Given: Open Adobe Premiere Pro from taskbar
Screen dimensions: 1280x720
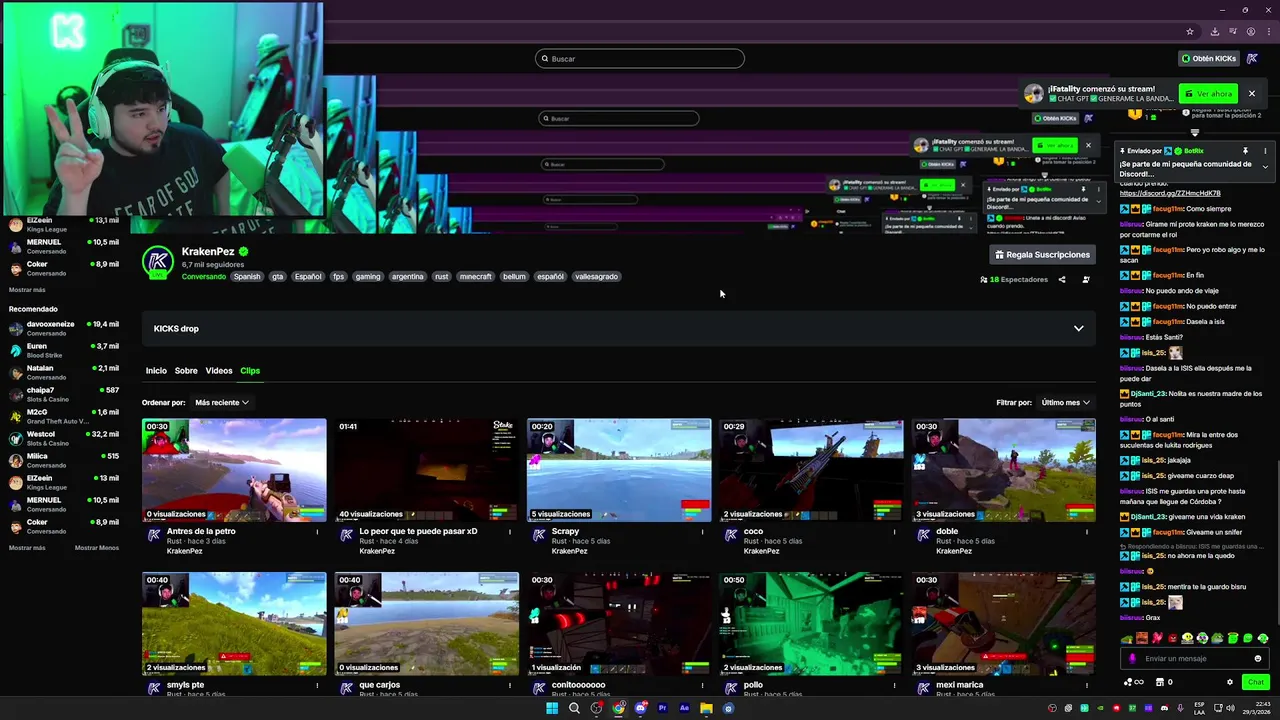Looking at the screenshot, I should (662, 708).
